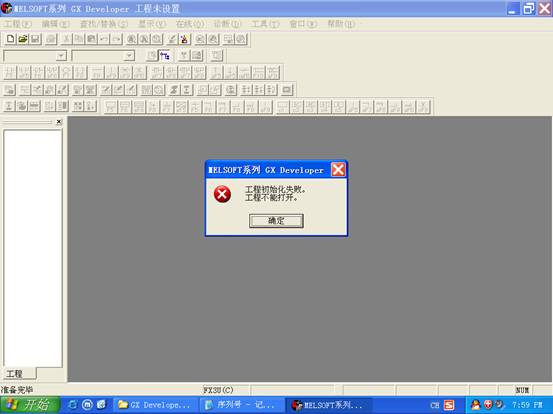
Task: Click the Undo arrow icon
Action: 104,39
